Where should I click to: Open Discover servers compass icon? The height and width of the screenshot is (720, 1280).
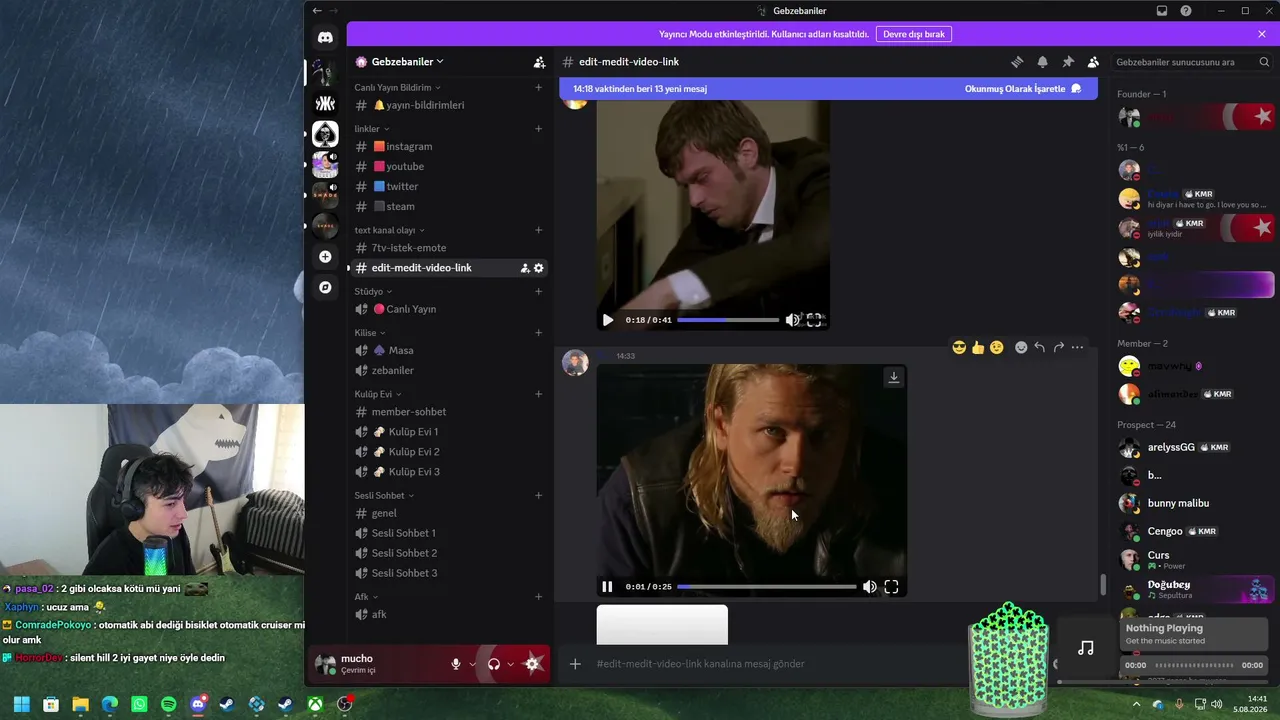325,287
